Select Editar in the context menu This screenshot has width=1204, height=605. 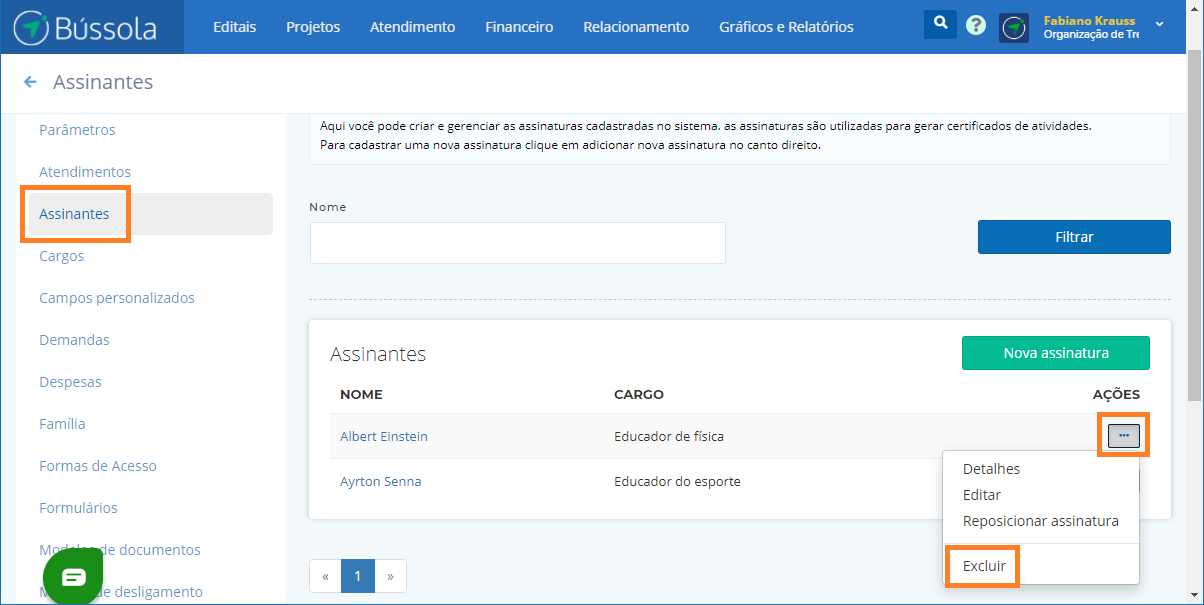(x=981, y=495)
